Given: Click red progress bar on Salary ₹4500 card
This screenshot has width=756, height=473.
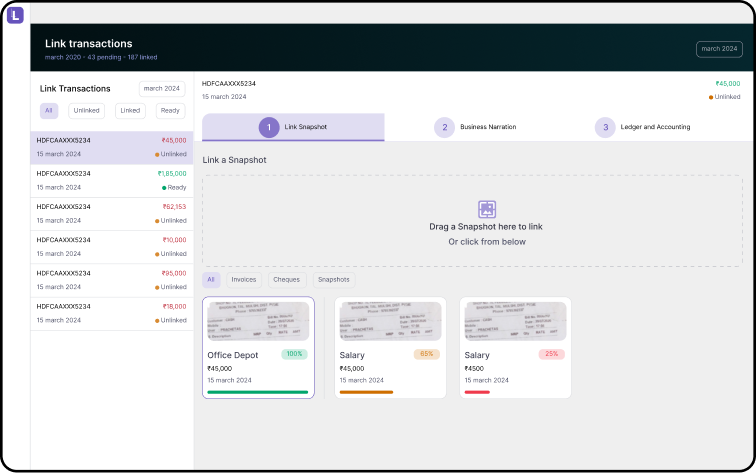Looking at the screenshot, I should 477,392.
